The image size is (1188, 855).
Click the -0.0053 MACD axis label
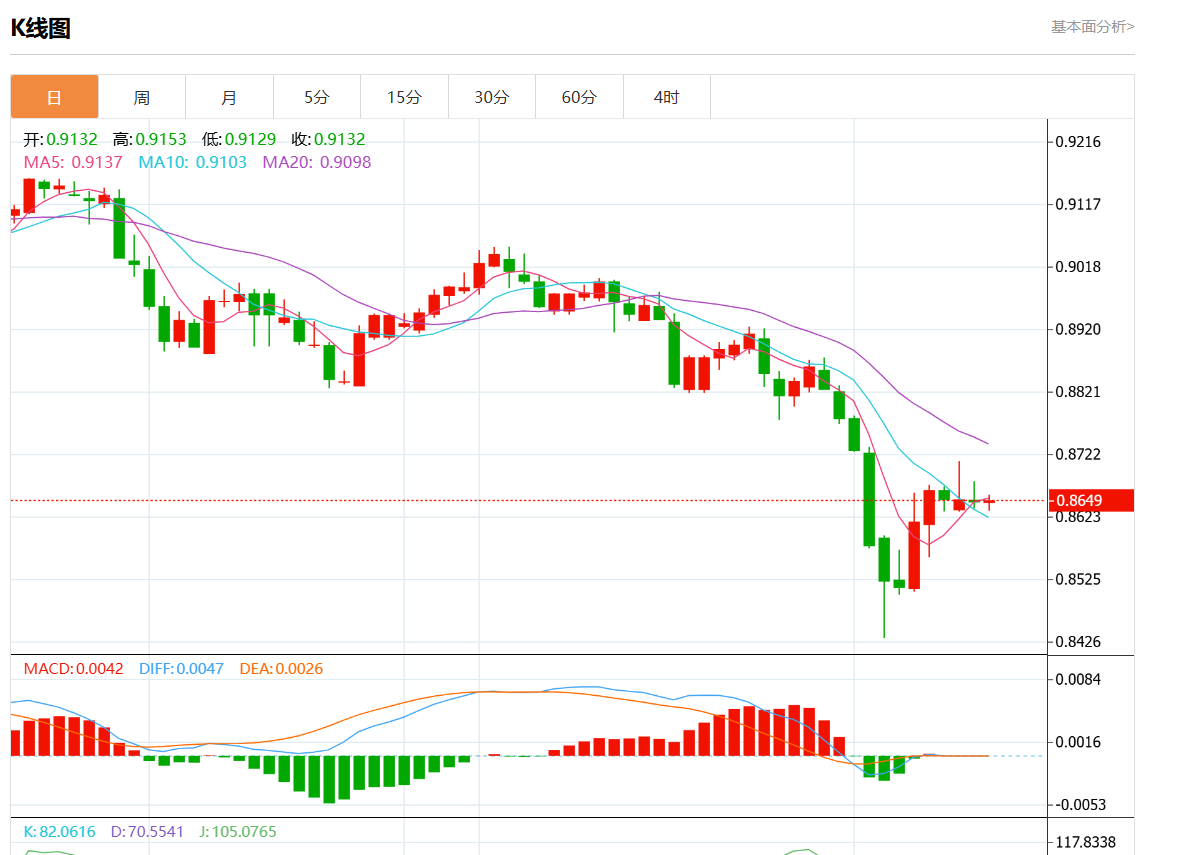tap(1080, 805)
